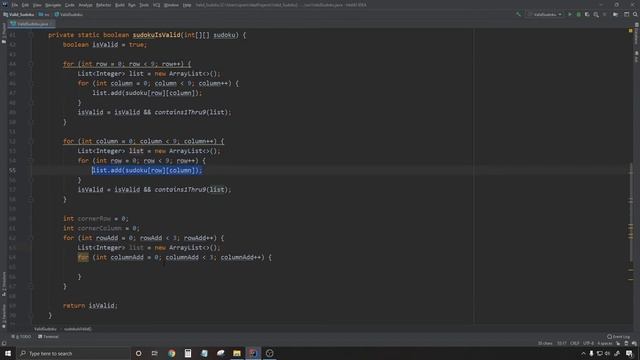The width and height of the screenshot is (640, 360).
Task: Click the Cortana circle icon on taskbar
Action: (138, 353)
